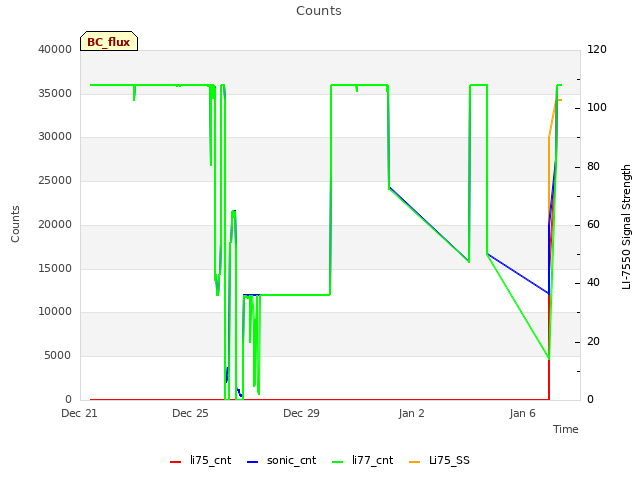Select the li75_cnt legend label
Viewport: 640px width, 480px height.
click(211, 460)
